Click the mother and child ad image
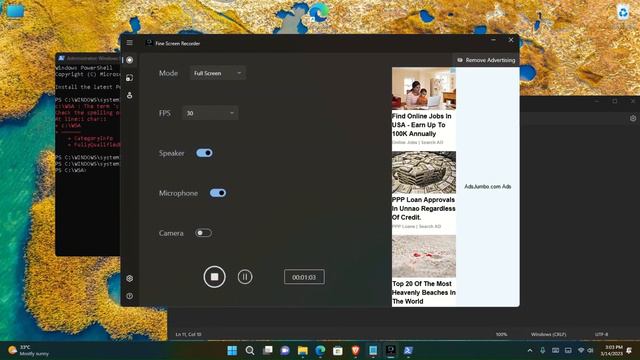Screen dimensions: 640x360 point(424,89)
